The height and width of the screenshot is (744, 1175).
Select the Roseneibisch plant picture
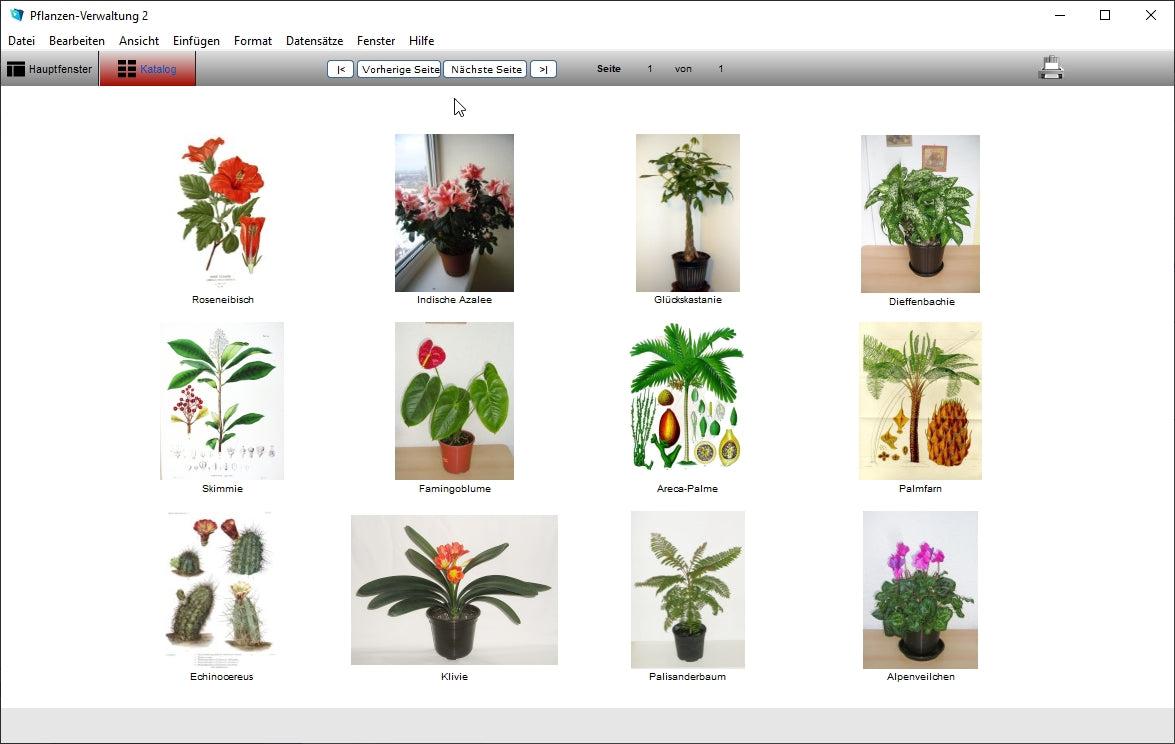click(222, 210)
